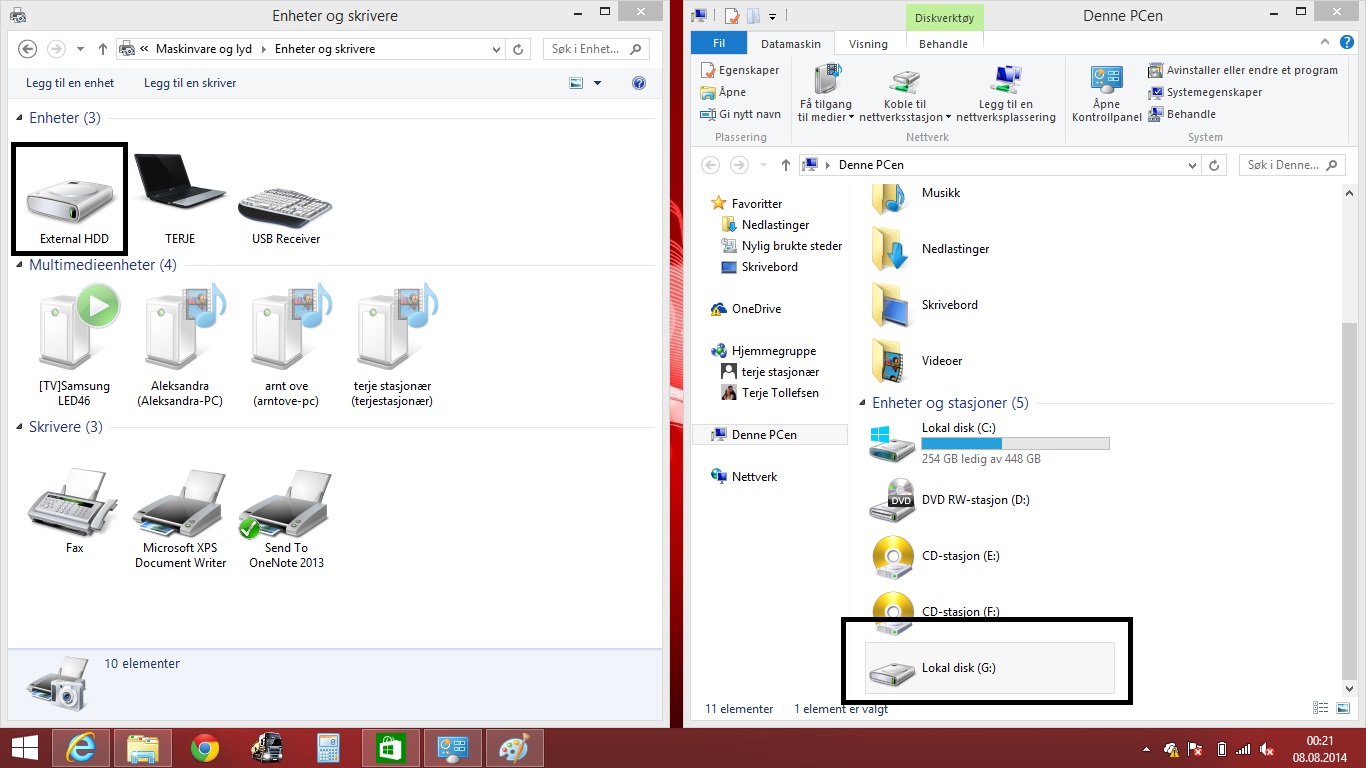The width and height of the screenshot is (1366, 768).
Task: Click Gi nytt navn ribbon button
Action: tap(741, 114)
